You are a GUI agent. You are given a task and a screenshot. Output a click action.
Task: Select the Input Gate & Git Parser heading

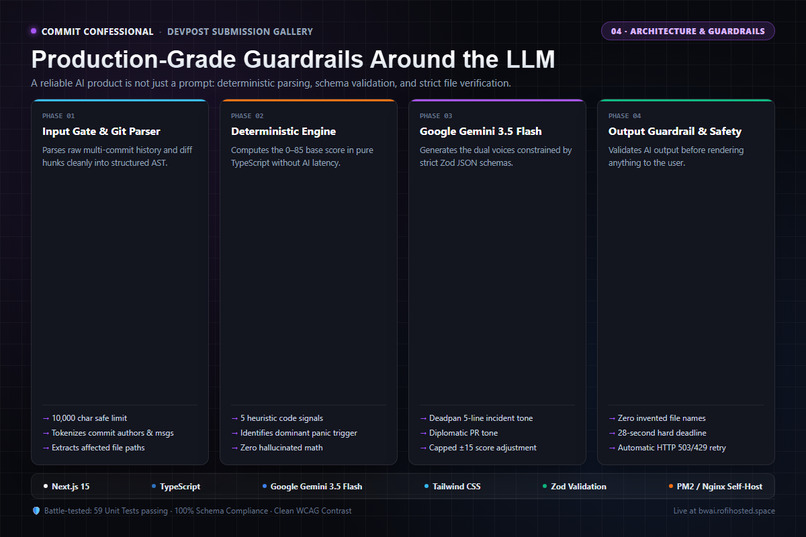pyautogui.click(x=101, y=131)
